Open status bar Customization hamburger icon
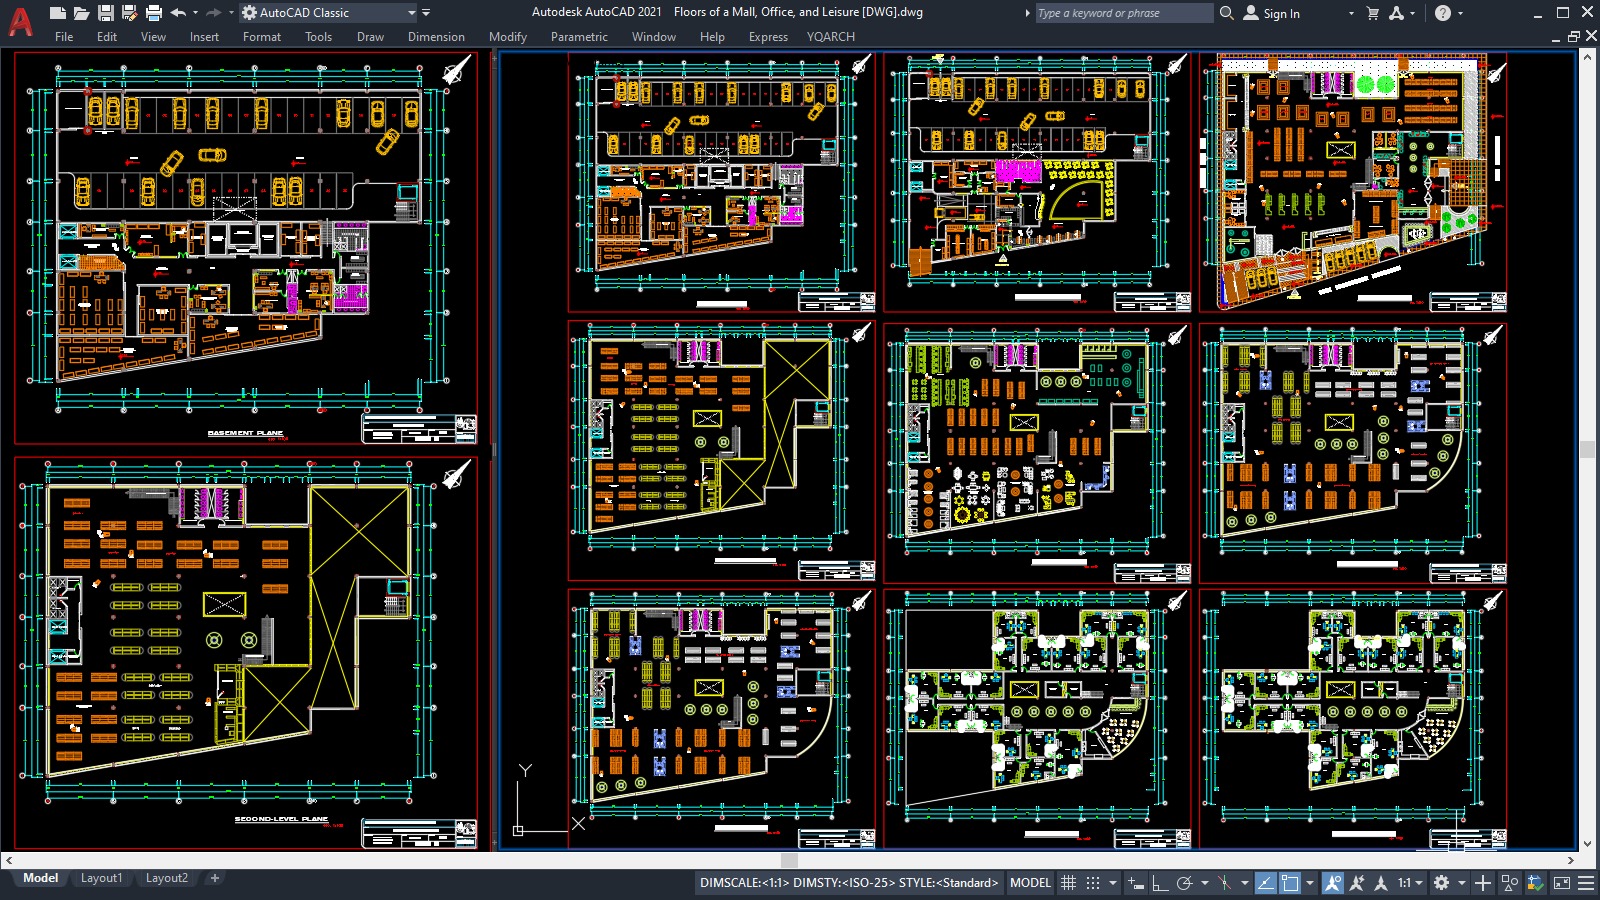1600x900 pixels. 1586,883
